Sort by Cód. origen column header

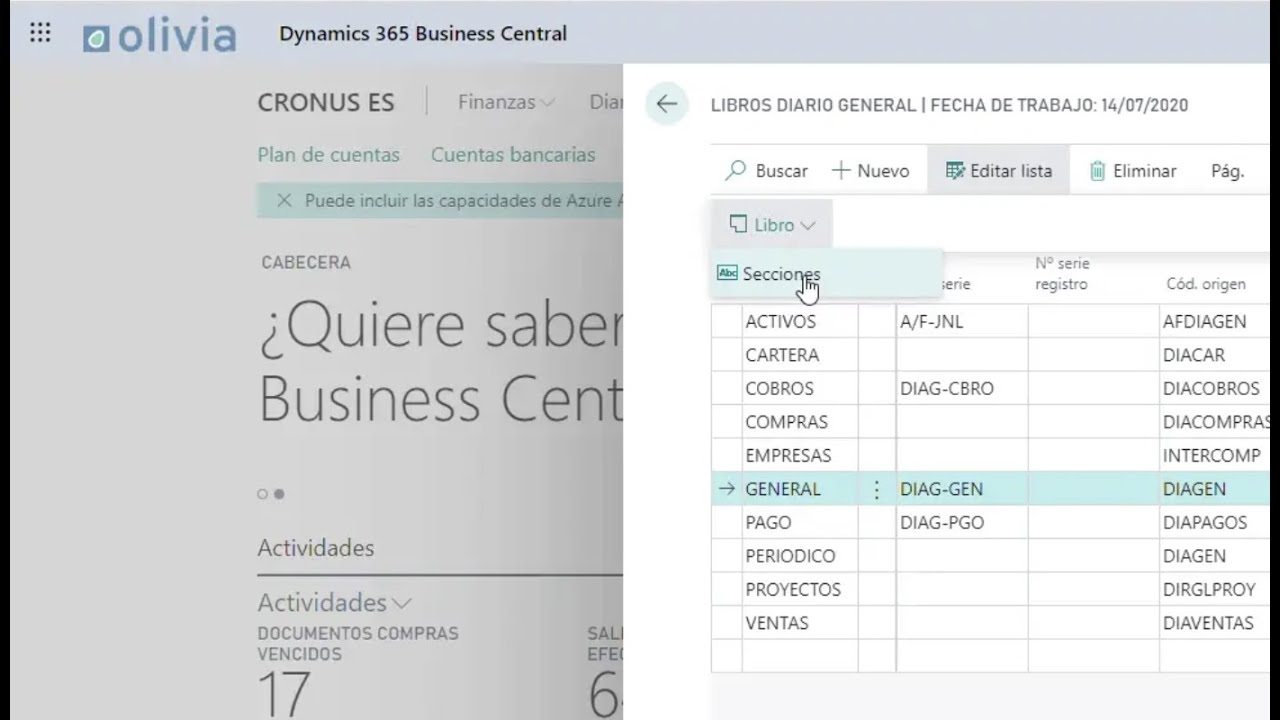1206,284
